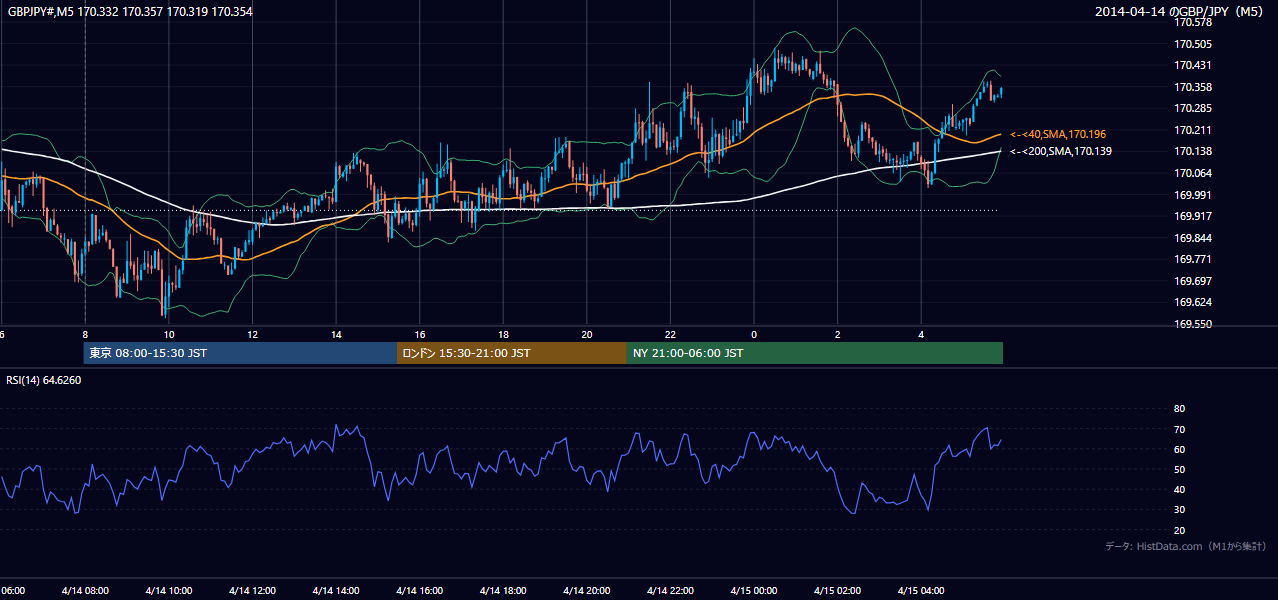Image resolution: width=1278 pixels, height=600 pixels.
Task: Pick the 4/14 20:00 bottom date label
Action: 586,590
